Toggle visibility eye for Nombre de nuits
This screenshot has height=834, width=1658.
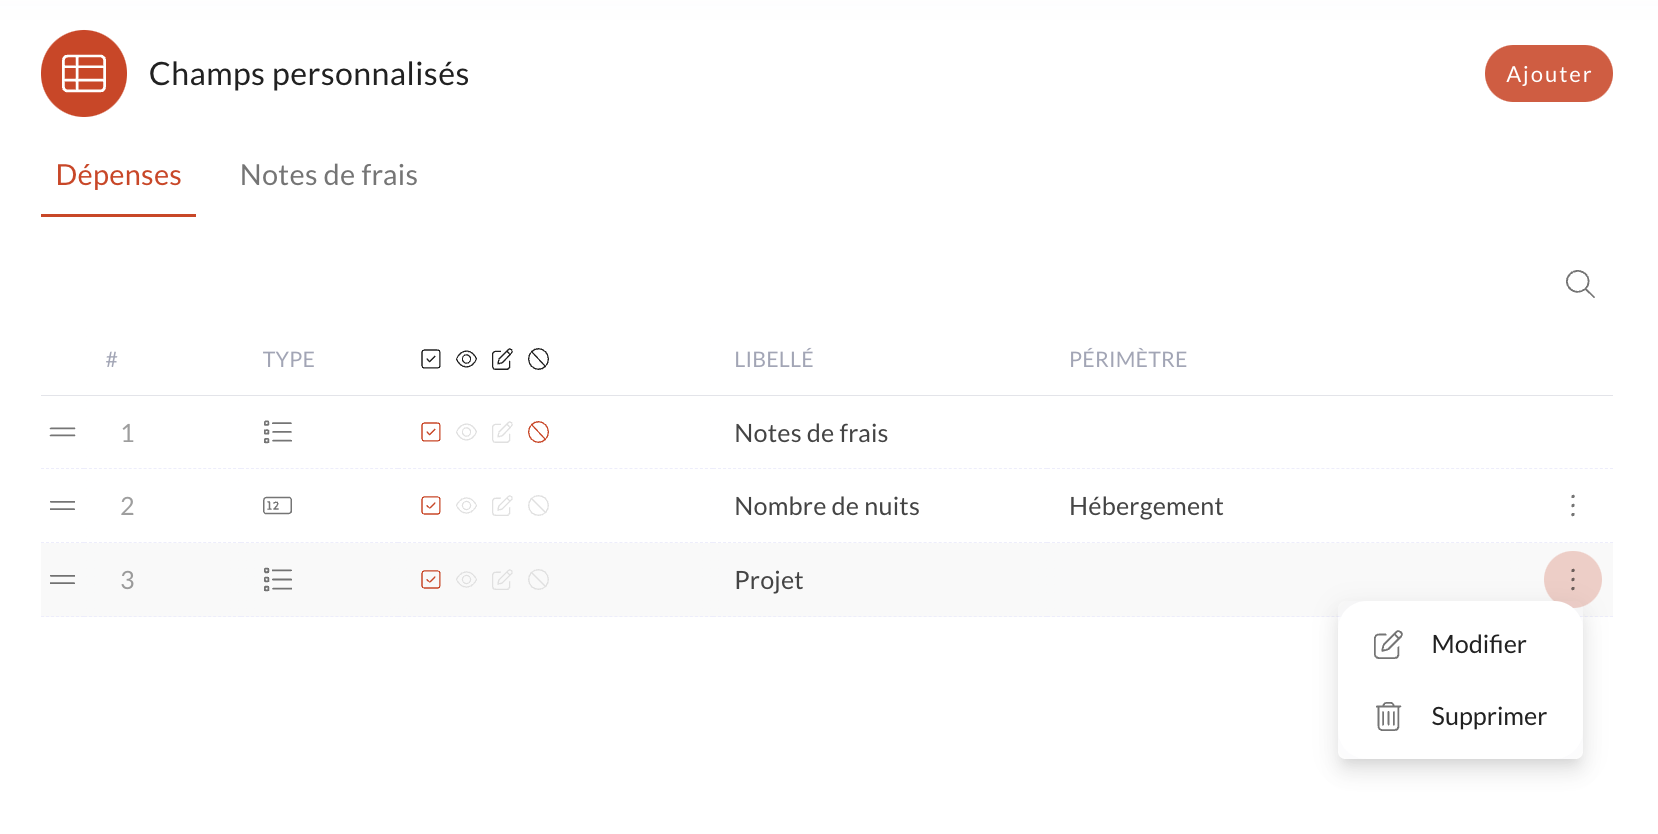[466, 506]
